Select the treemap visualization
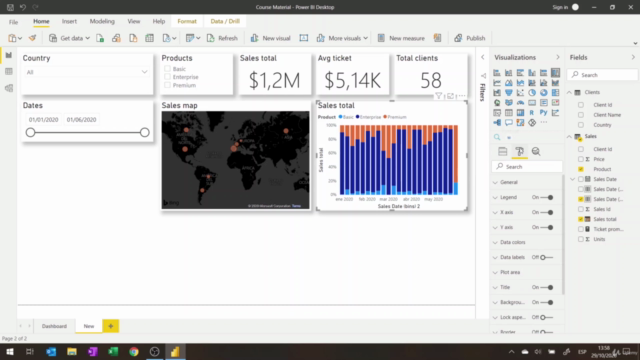Image resolution: width=640 pixels, height=360 pixels. pyautogui.click(x=556, y=93)
